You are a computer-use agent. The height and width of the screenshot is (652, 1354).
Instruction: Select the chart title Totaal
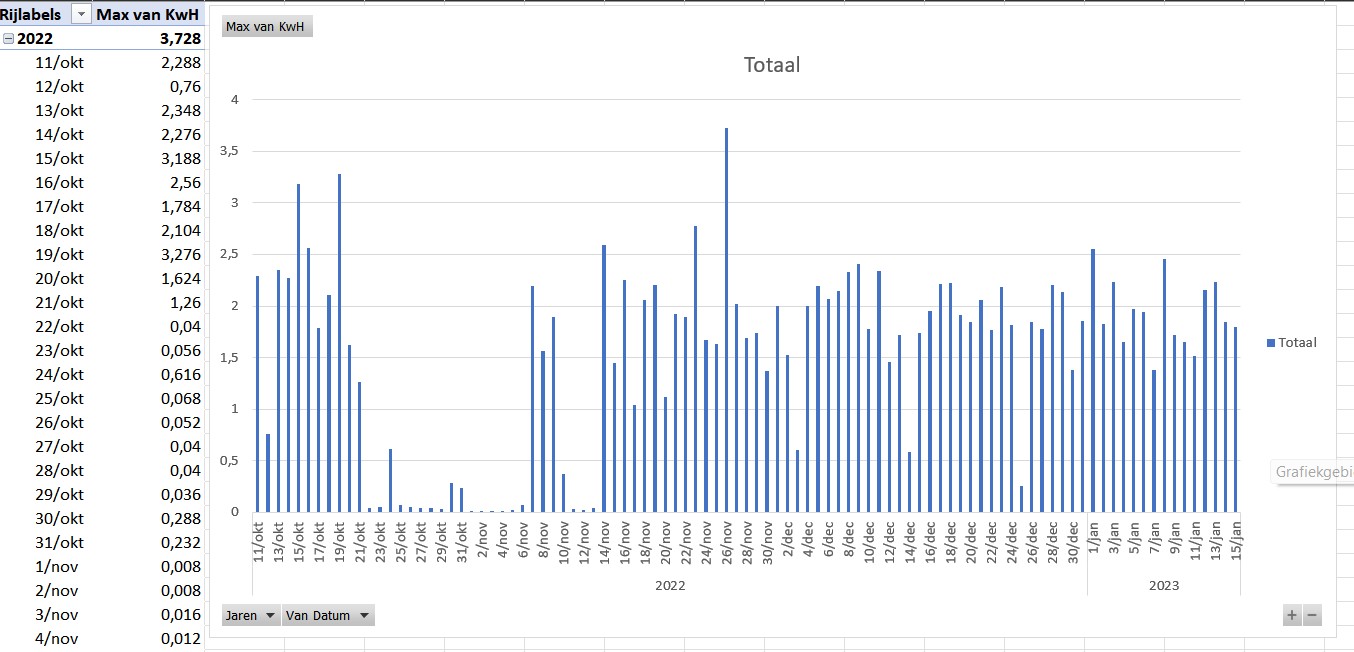point(771,65)
